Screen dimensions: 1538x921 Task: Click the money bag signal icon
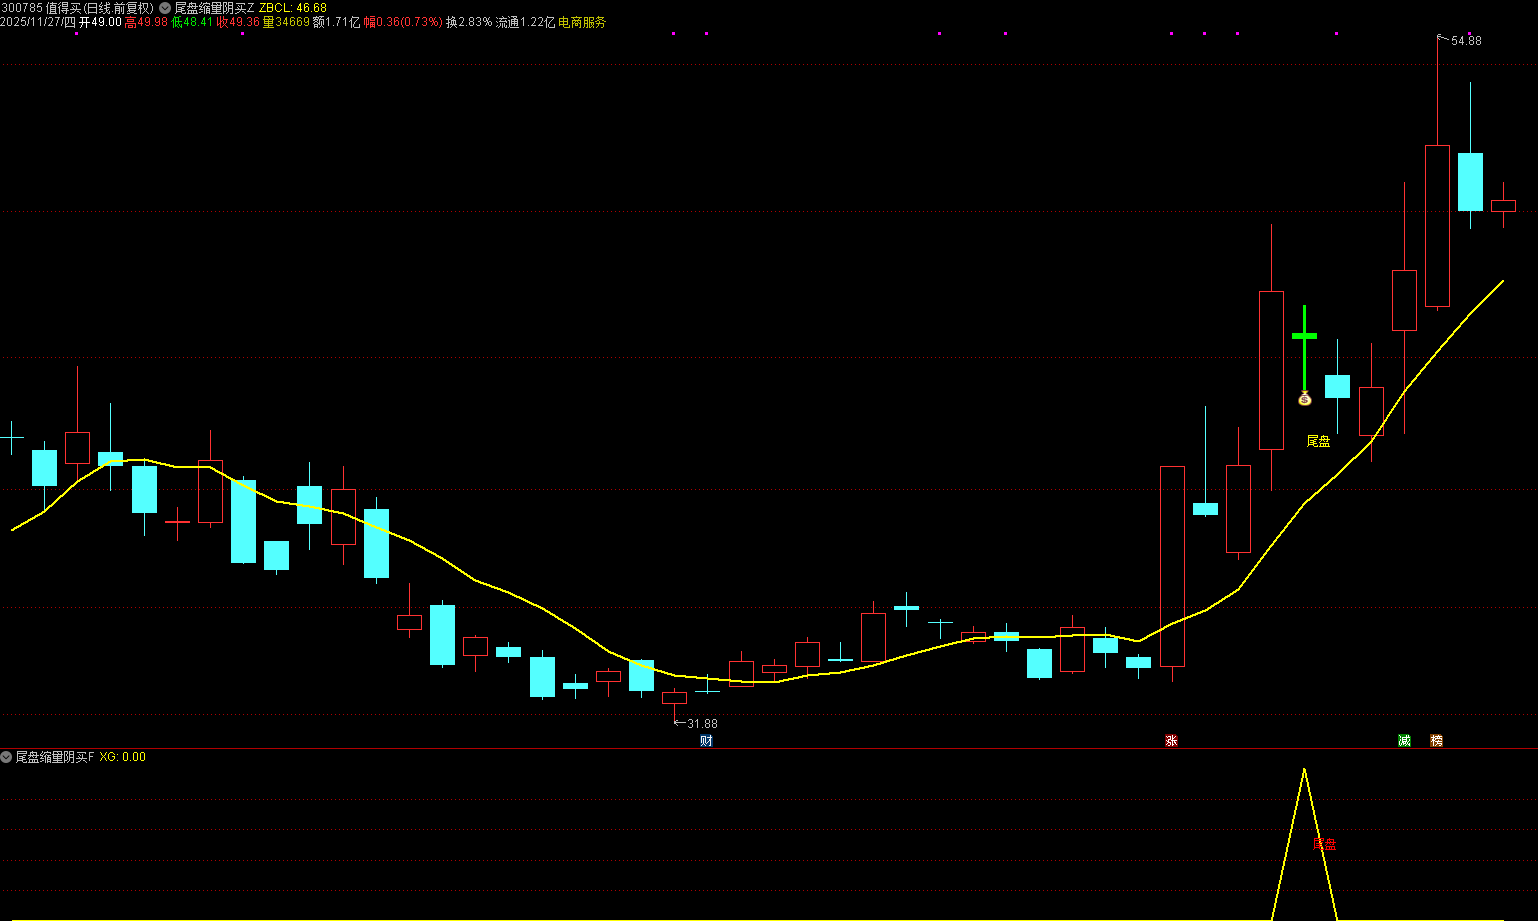pyautogui.click(x=1304, y=398)
